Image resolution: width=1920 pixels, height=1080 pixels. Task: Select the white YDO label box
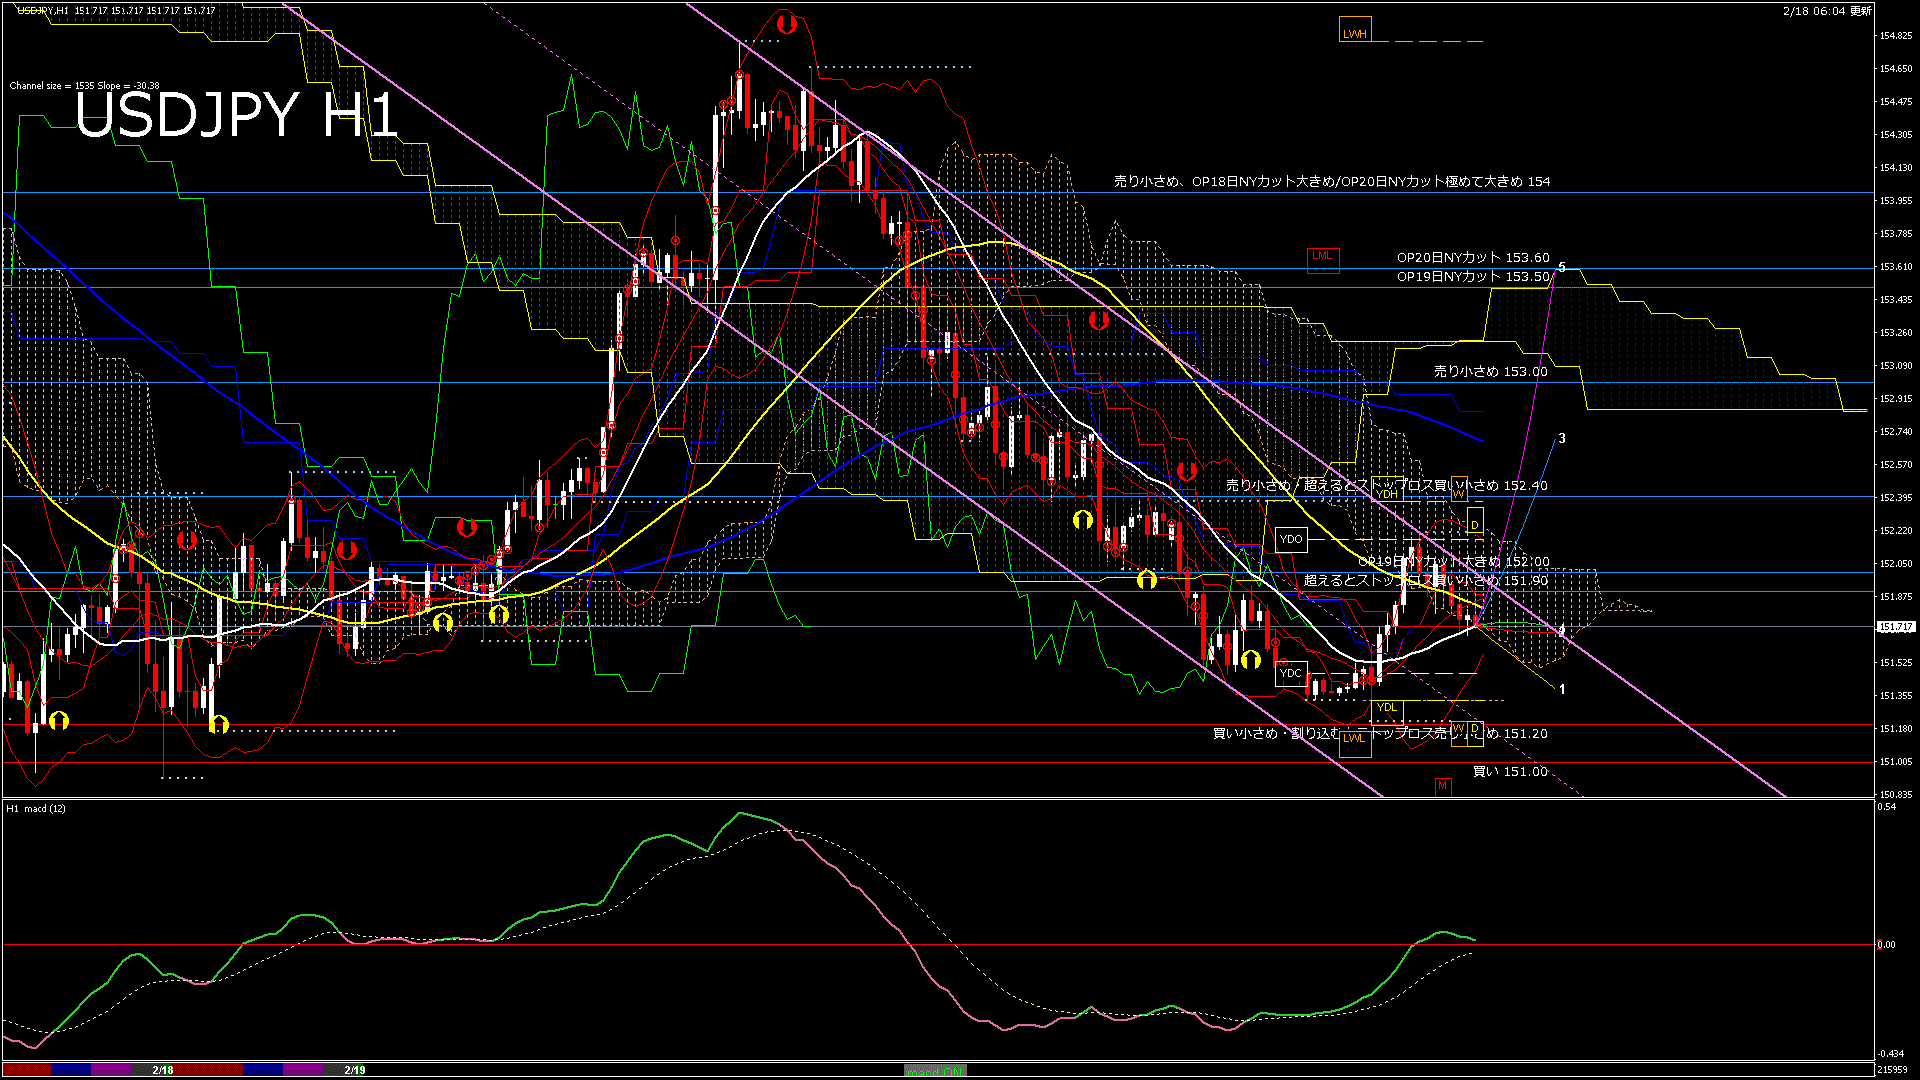click(1291, 539)
